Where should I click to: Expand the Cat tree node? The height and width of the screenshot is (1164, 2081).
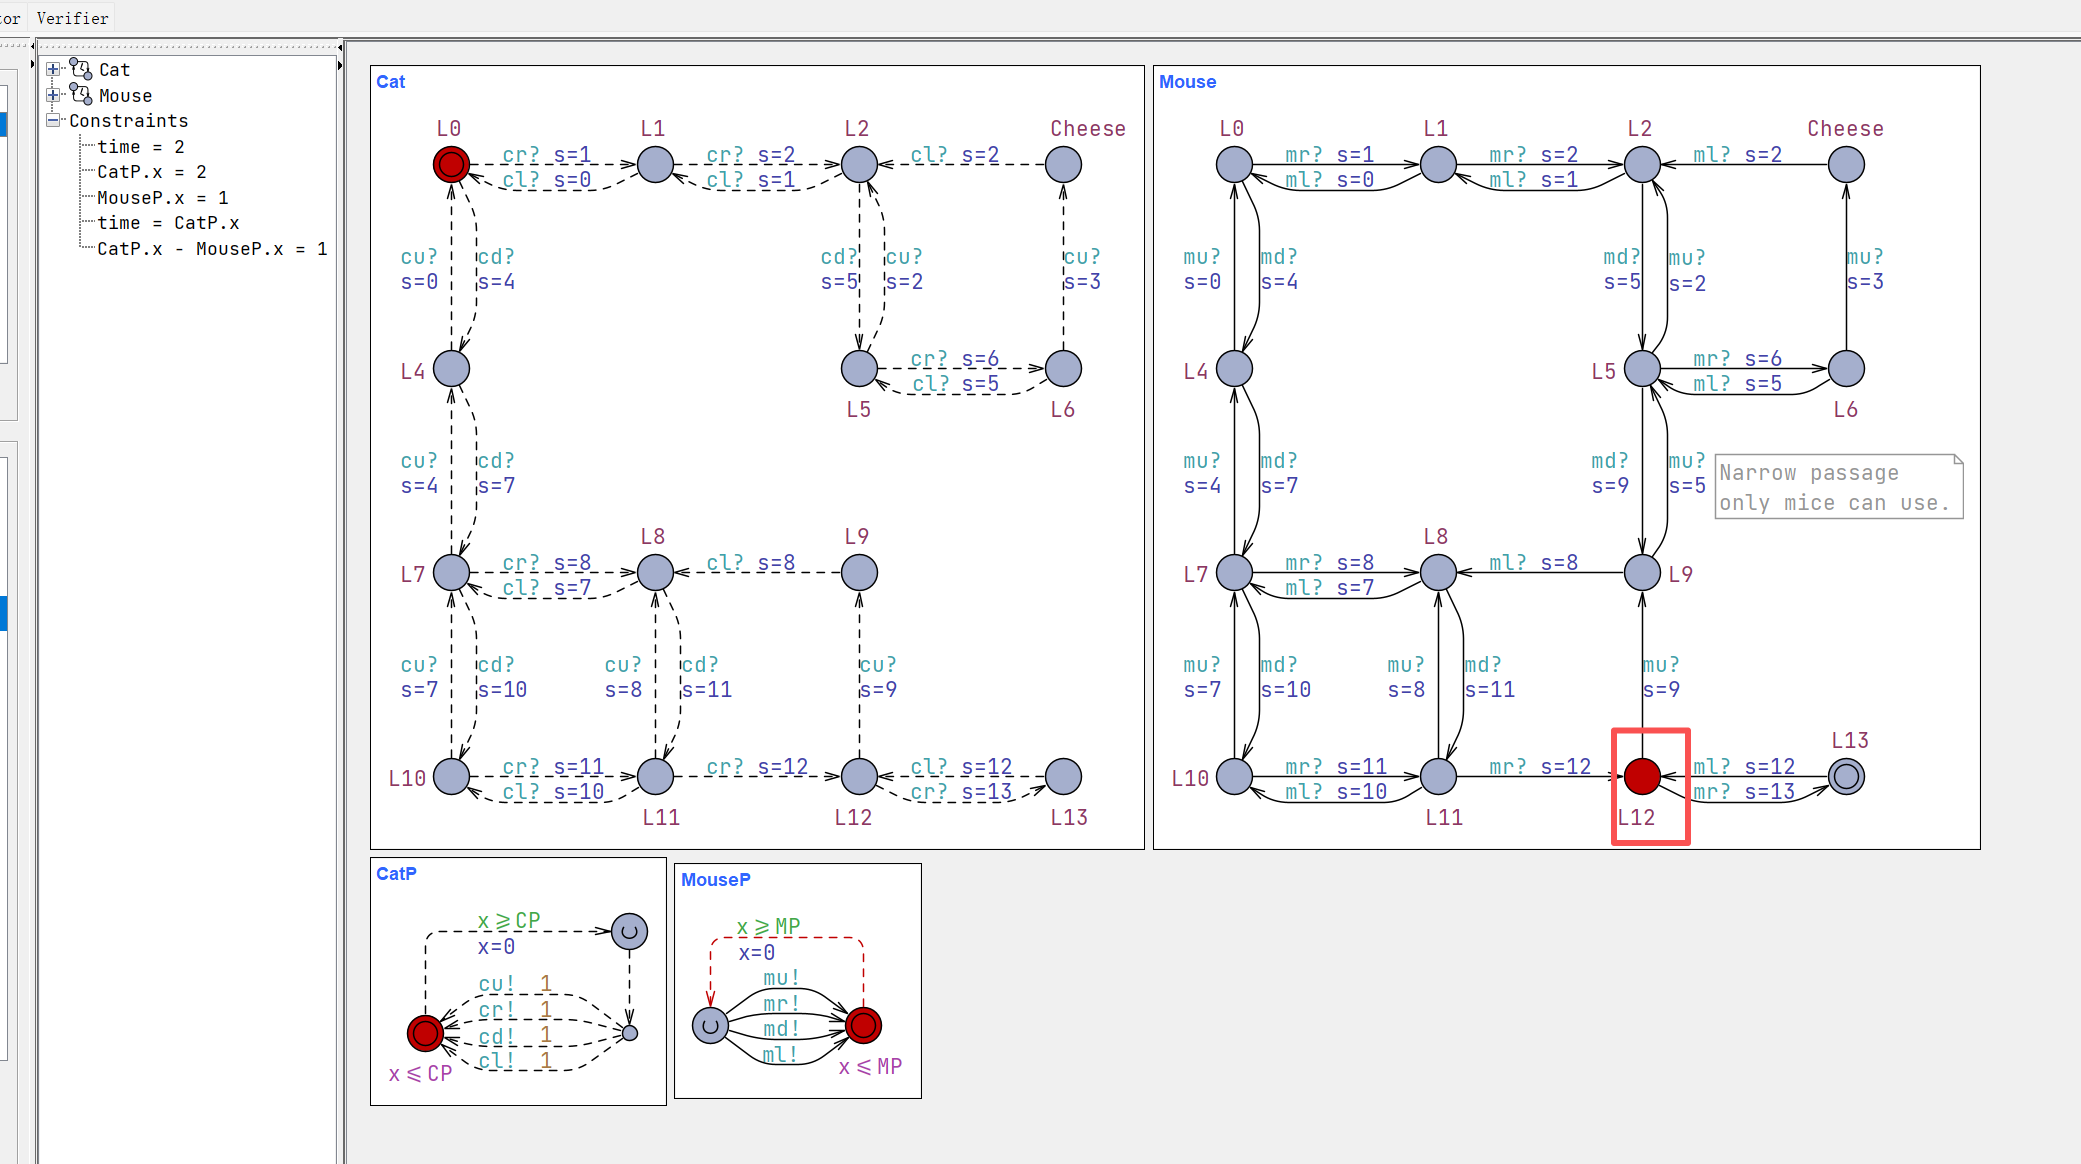tap(53, 69)
